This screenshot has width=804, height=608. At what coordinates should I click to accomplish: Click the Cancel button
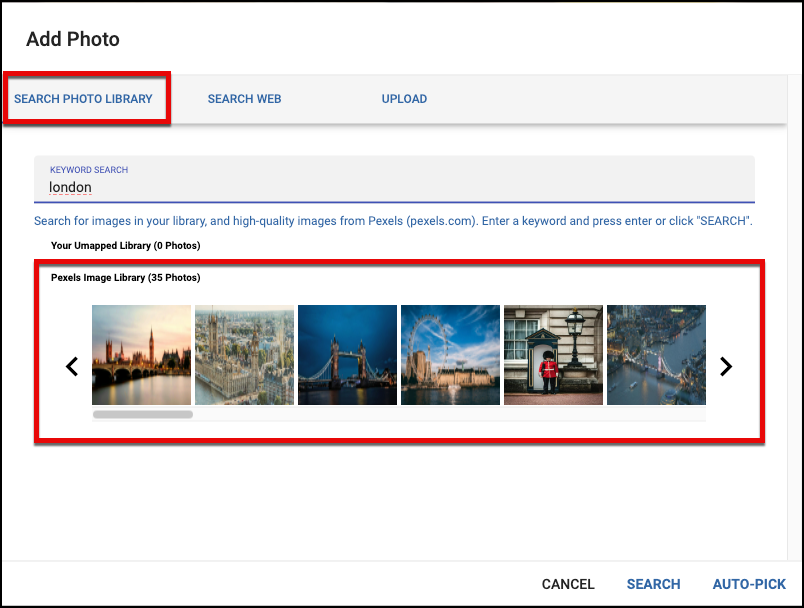click(568, 584)
